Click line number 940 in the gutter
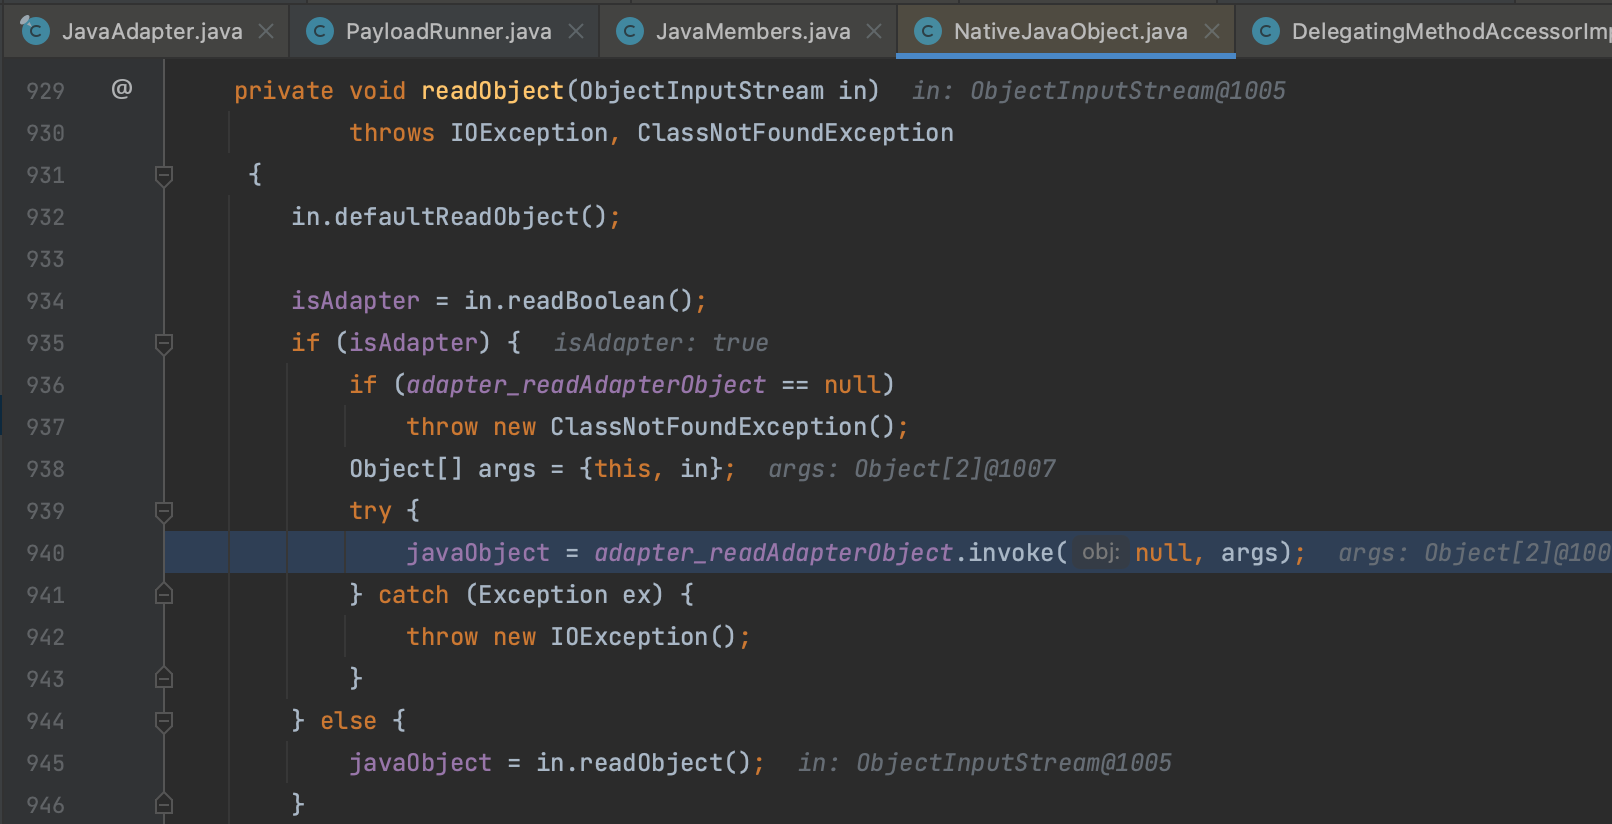The height and width of the screenshot is (824, 1612). pos(45,553)
